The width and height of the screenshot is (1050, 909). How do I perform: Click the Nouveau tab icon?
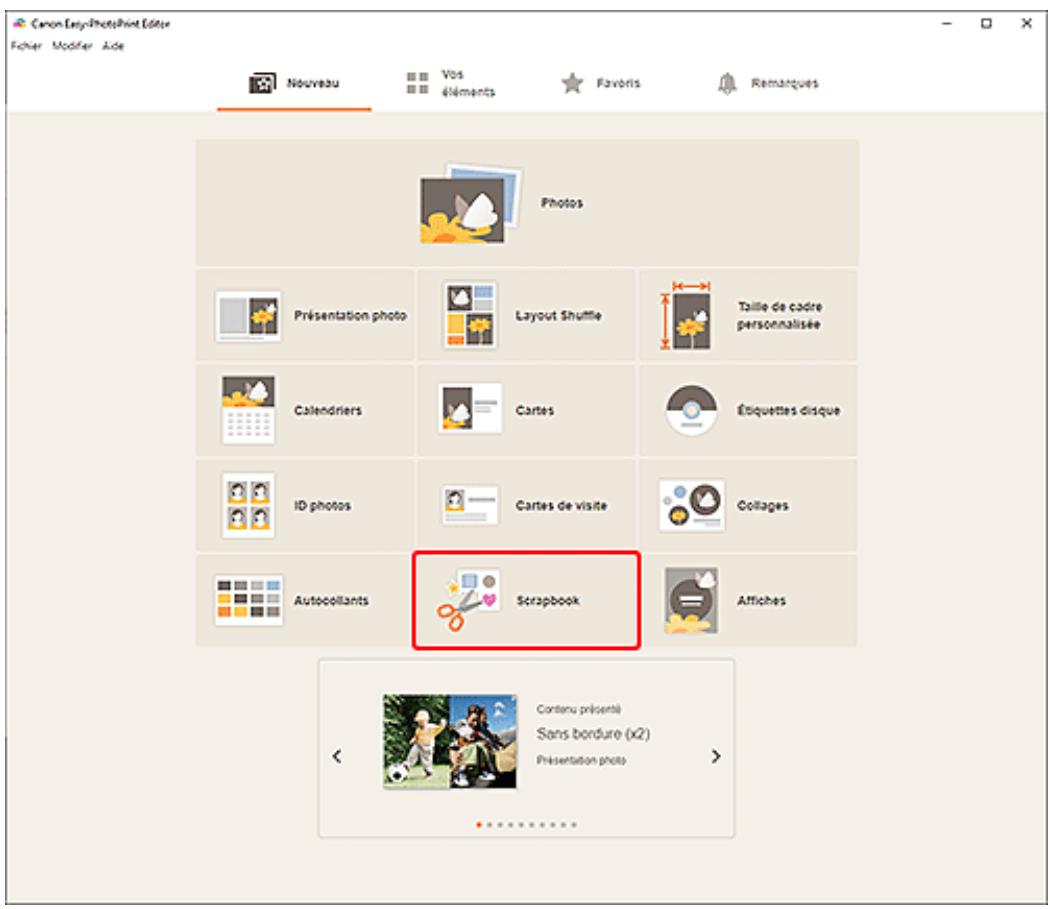[x=262, y=83]
